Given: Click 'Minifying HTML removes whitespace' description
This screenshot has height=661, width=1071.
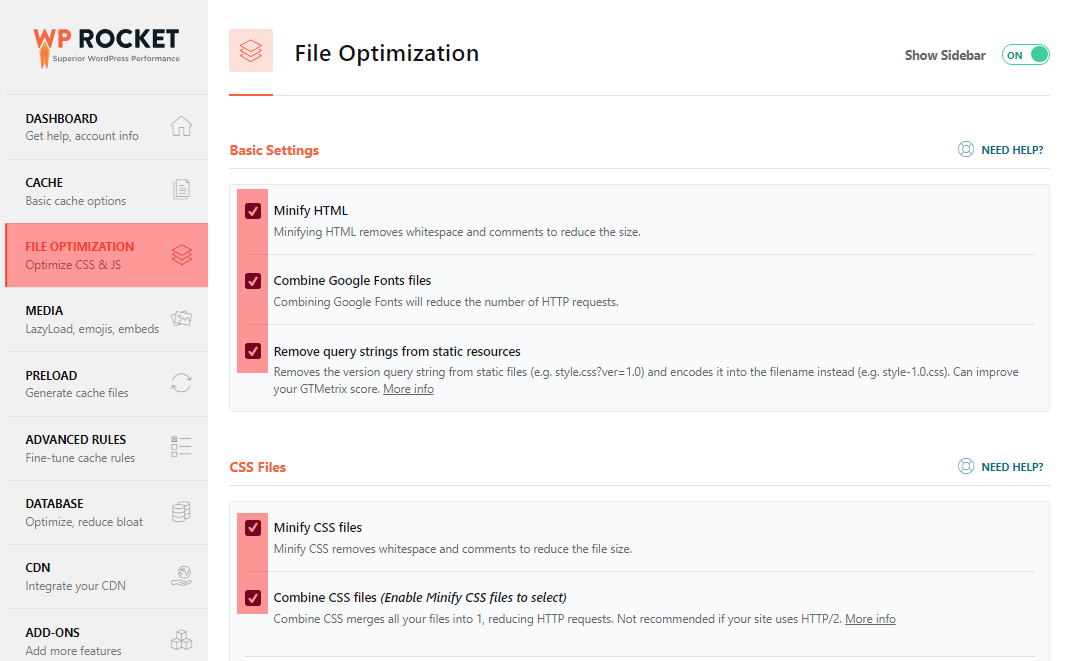Looking at the screenshot, I should point(457,232).
